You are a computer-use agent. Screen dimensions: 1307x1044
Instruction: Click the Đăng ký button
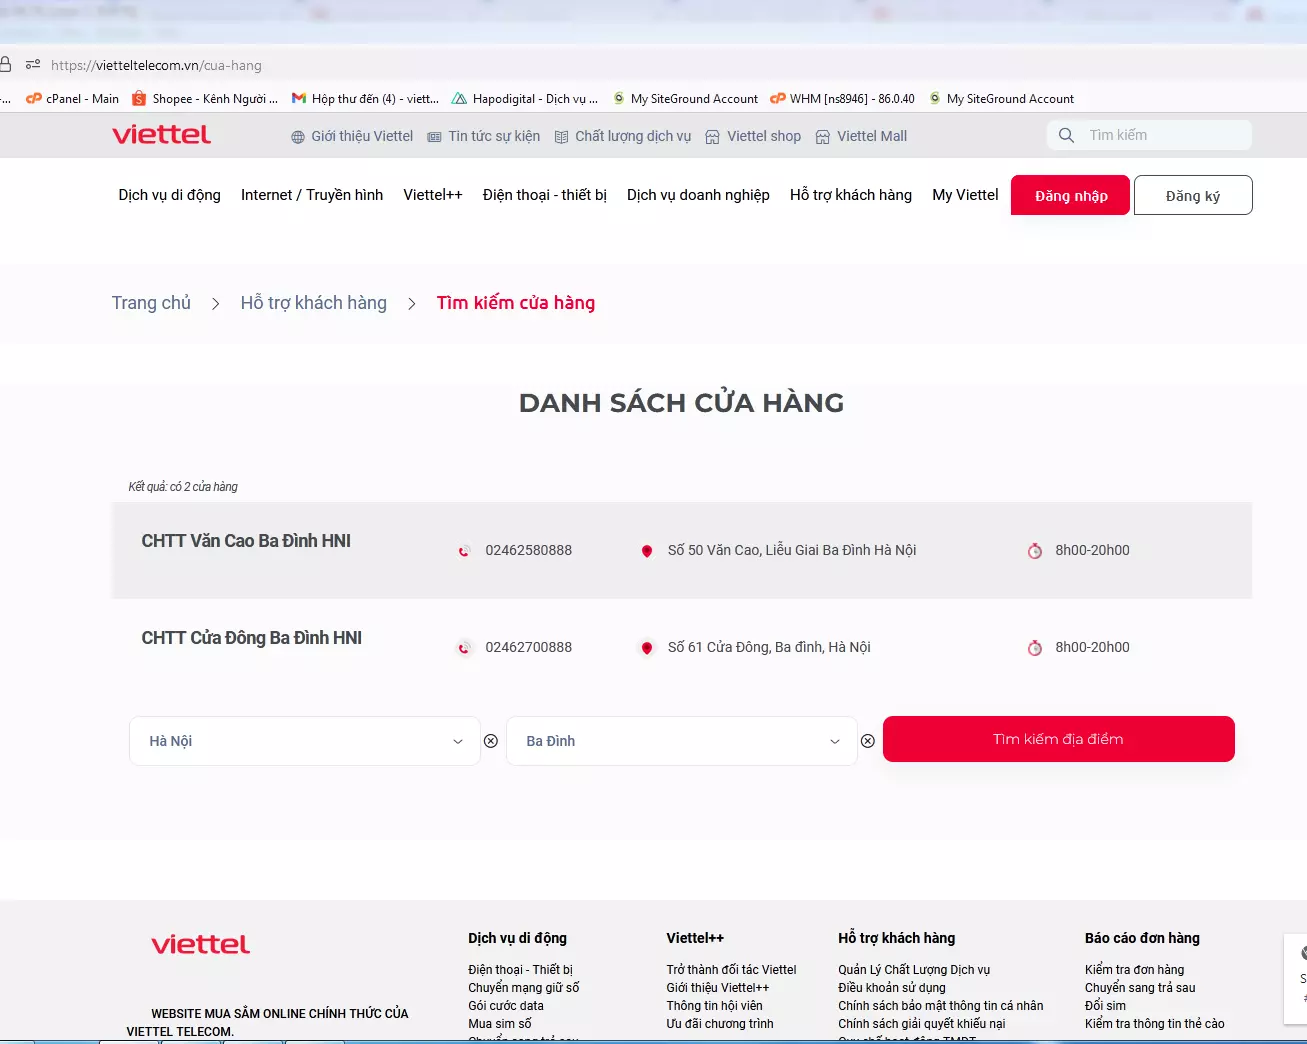point(1193,195)
